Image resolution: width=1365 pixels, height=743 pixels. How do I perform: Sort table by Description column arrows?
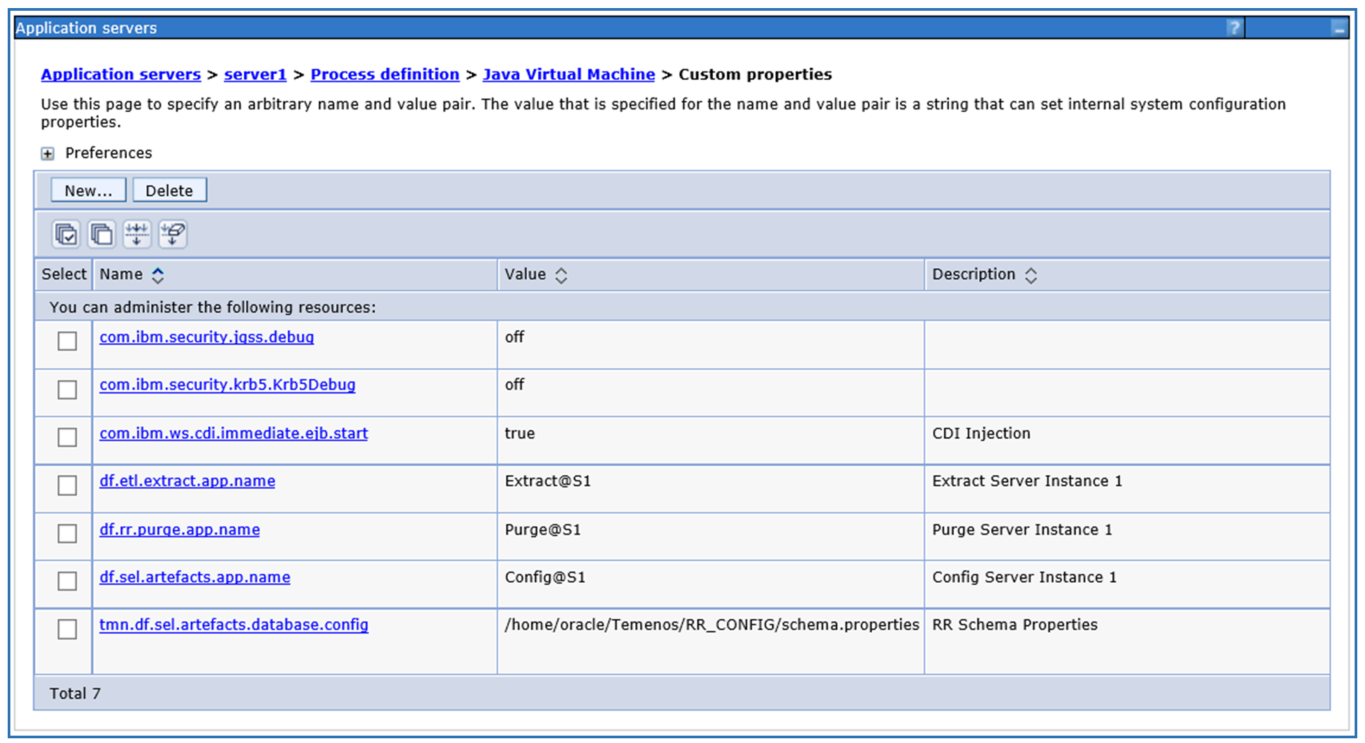pos(1030,275)
